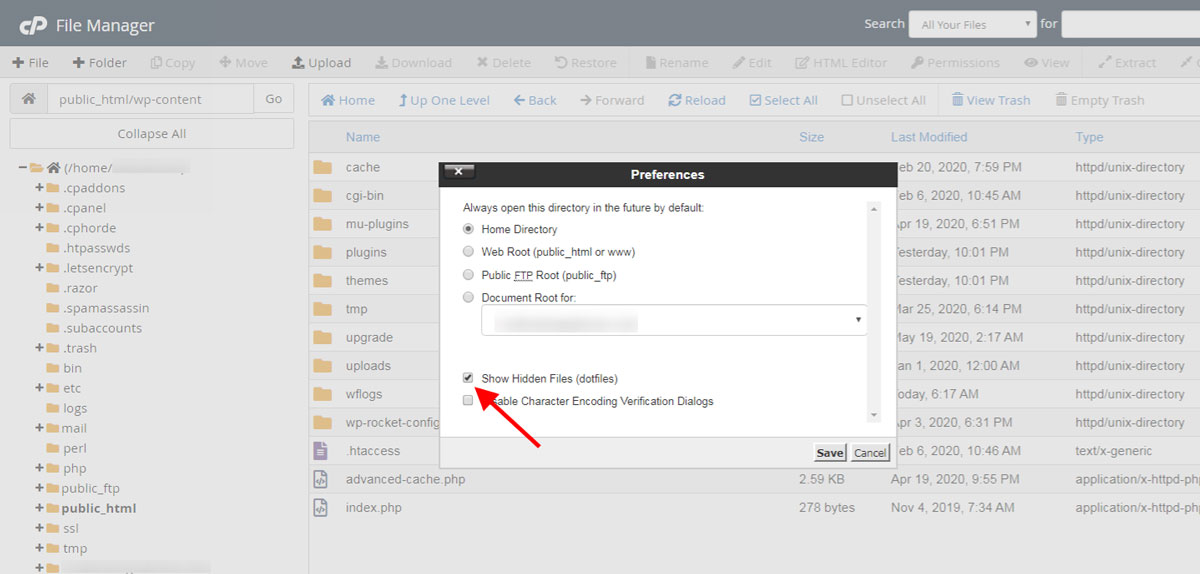
Task: Sort files by Size column
Action: pos(811,137)
